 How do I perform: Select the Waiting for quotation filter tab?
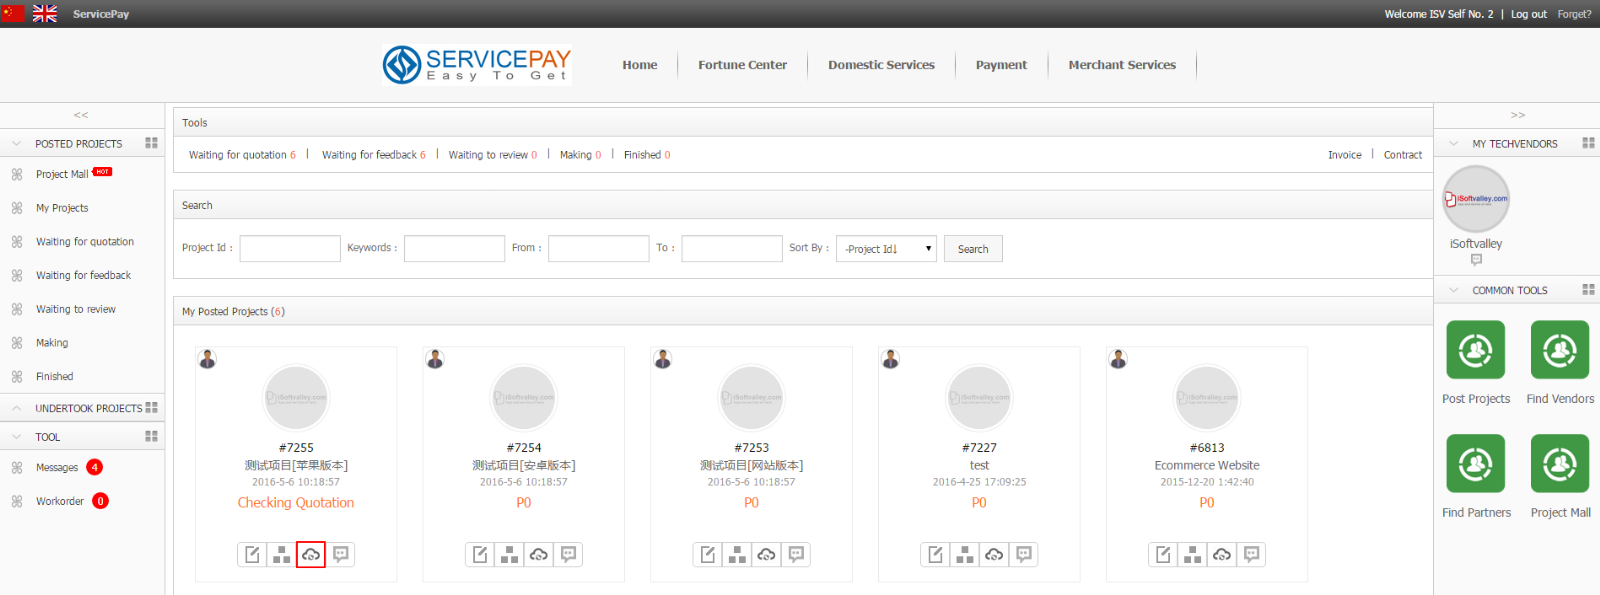point(242,155)
